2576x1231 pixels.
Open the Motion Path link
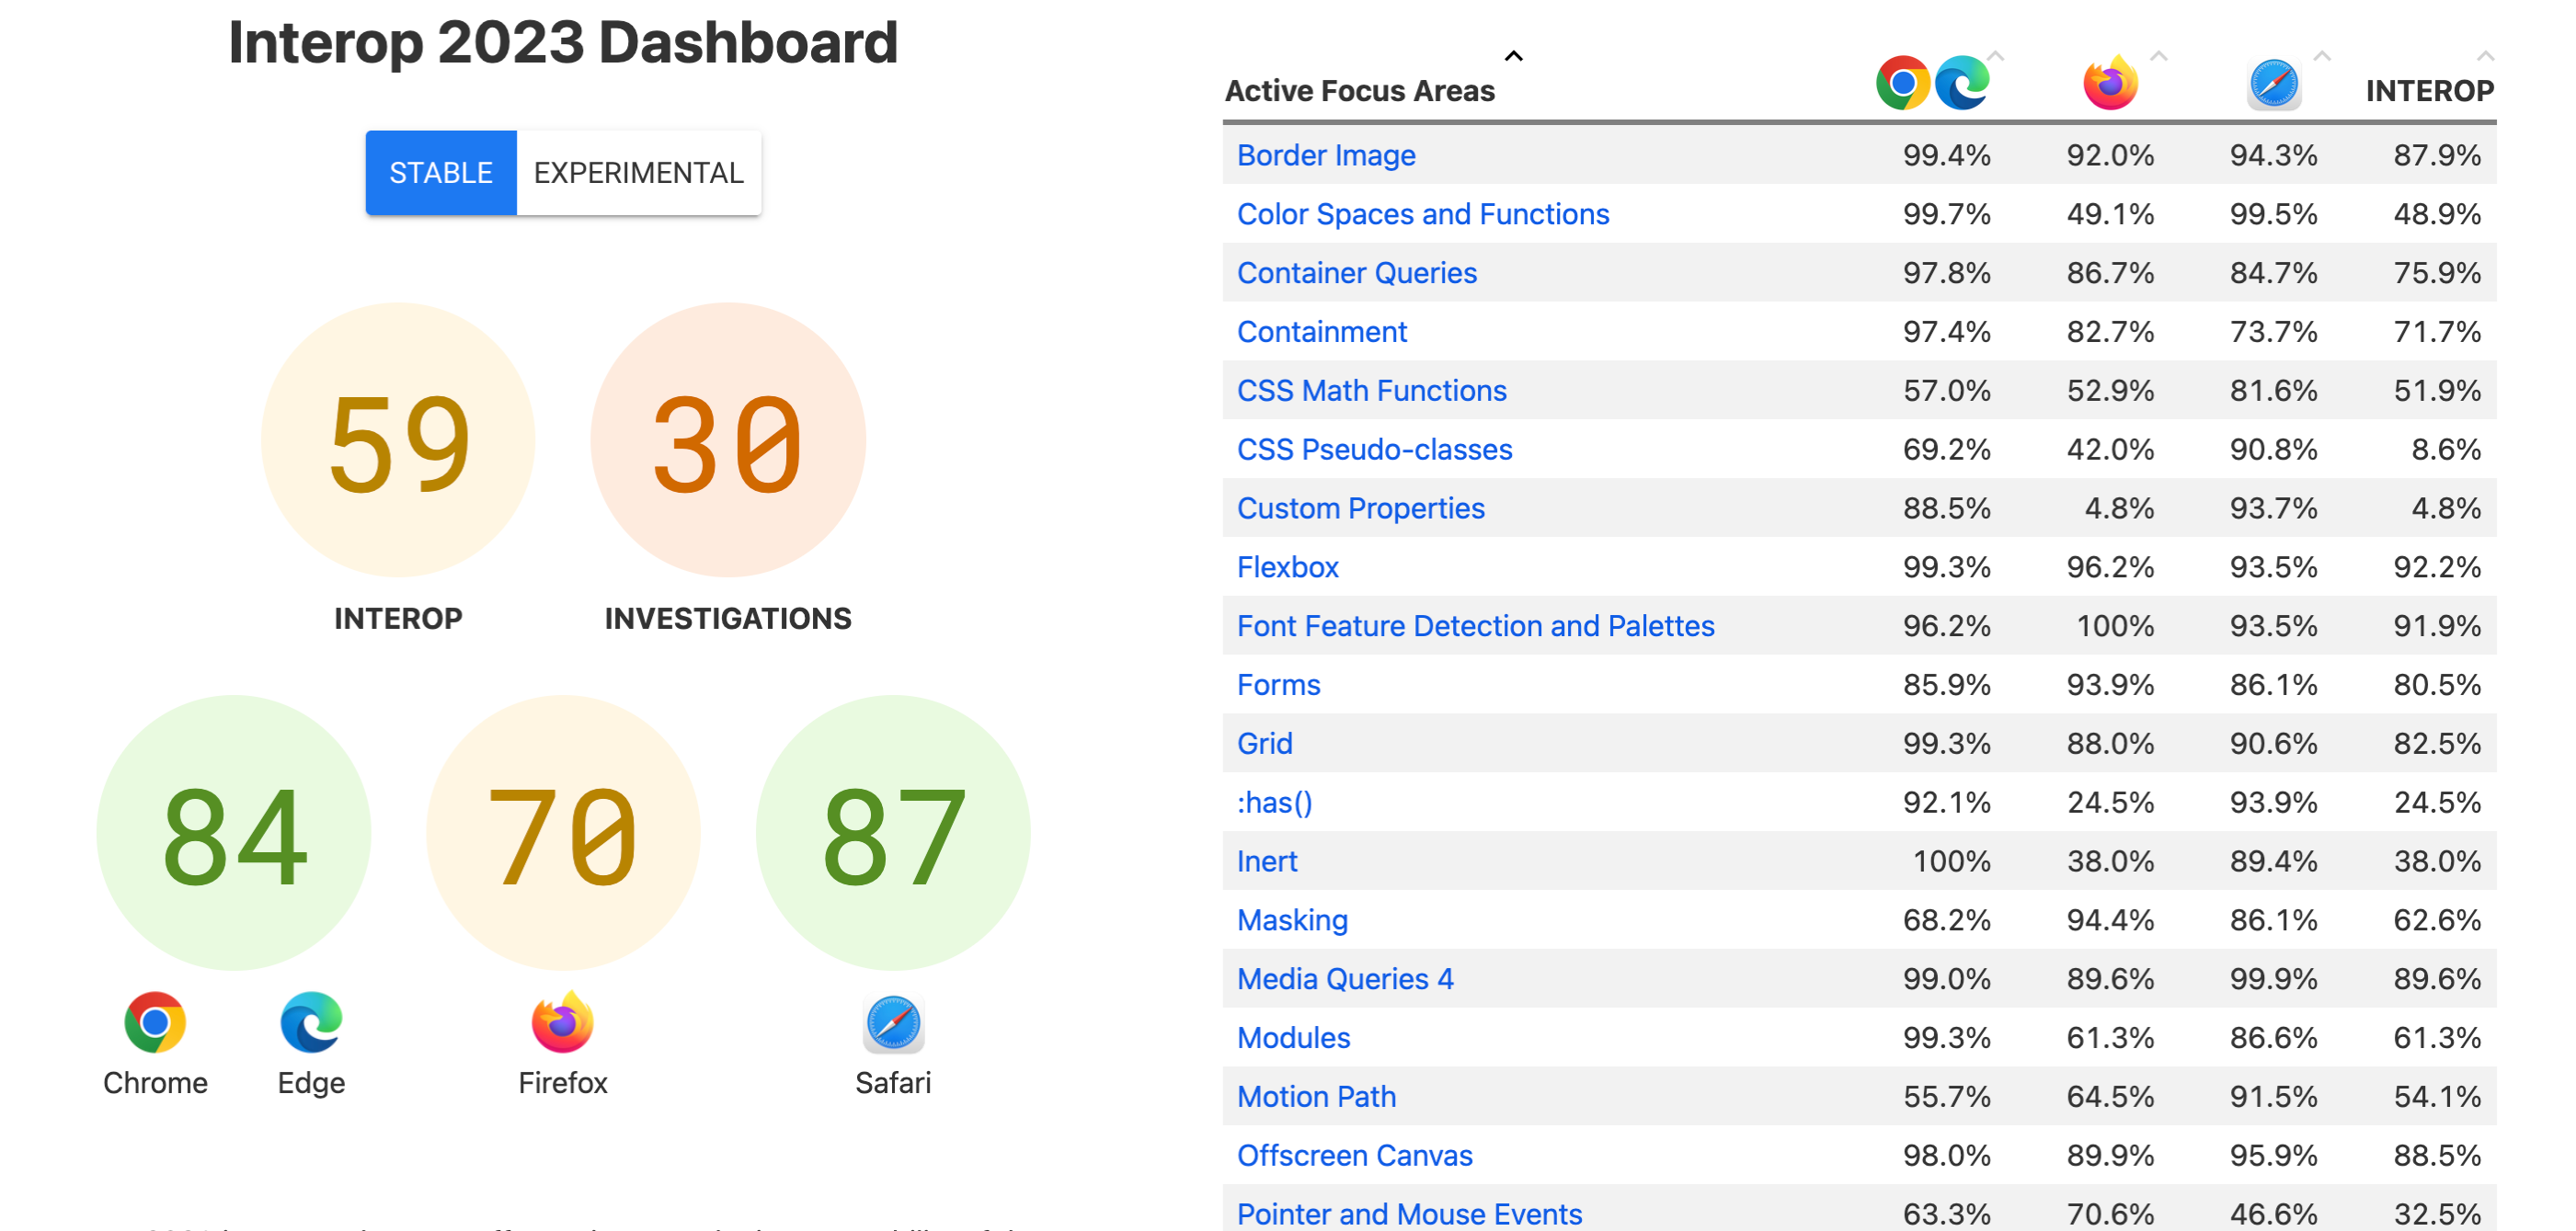coord(1317,1097)
